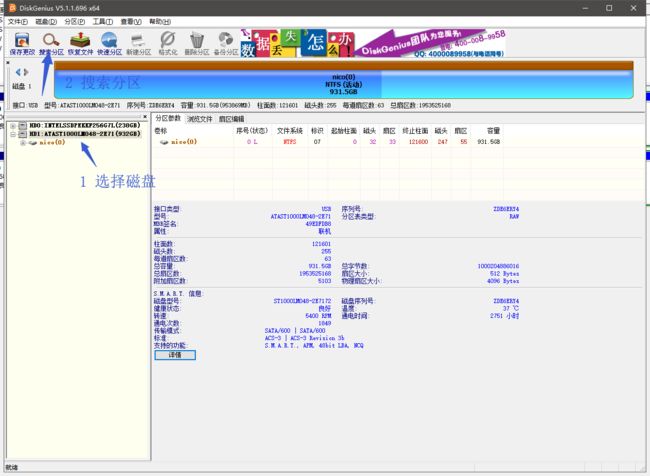Image resolution: width=650 pixels, height=476 pixels.
Task: Click the SATA/600 transfer mode value
Action: pyautogui.click(x=295, y=331)
